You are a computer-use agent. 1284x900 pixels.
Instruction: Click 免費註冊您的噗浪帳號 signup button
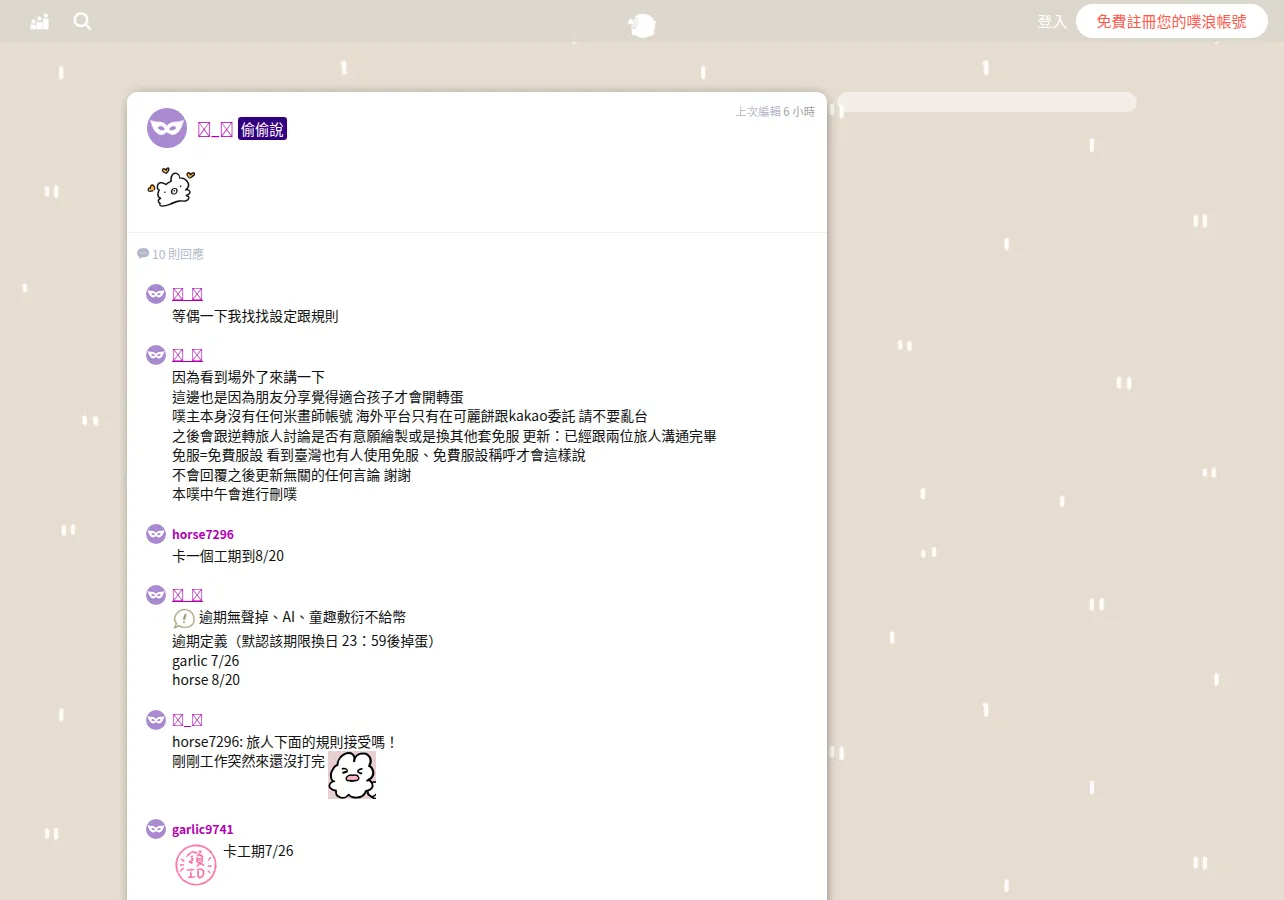(1171, 21)
